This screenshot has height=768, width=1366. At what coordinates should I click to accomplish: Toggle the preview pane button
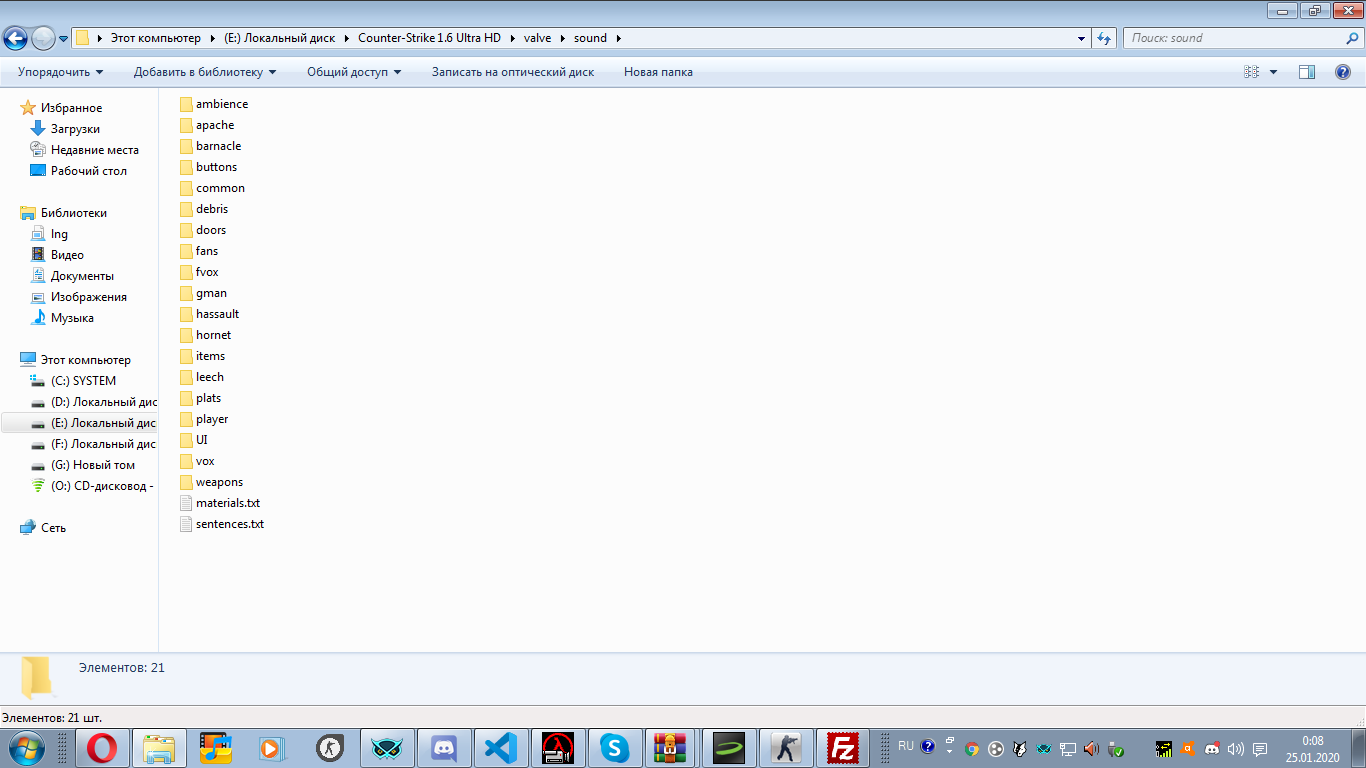[x=1307, y=72]
